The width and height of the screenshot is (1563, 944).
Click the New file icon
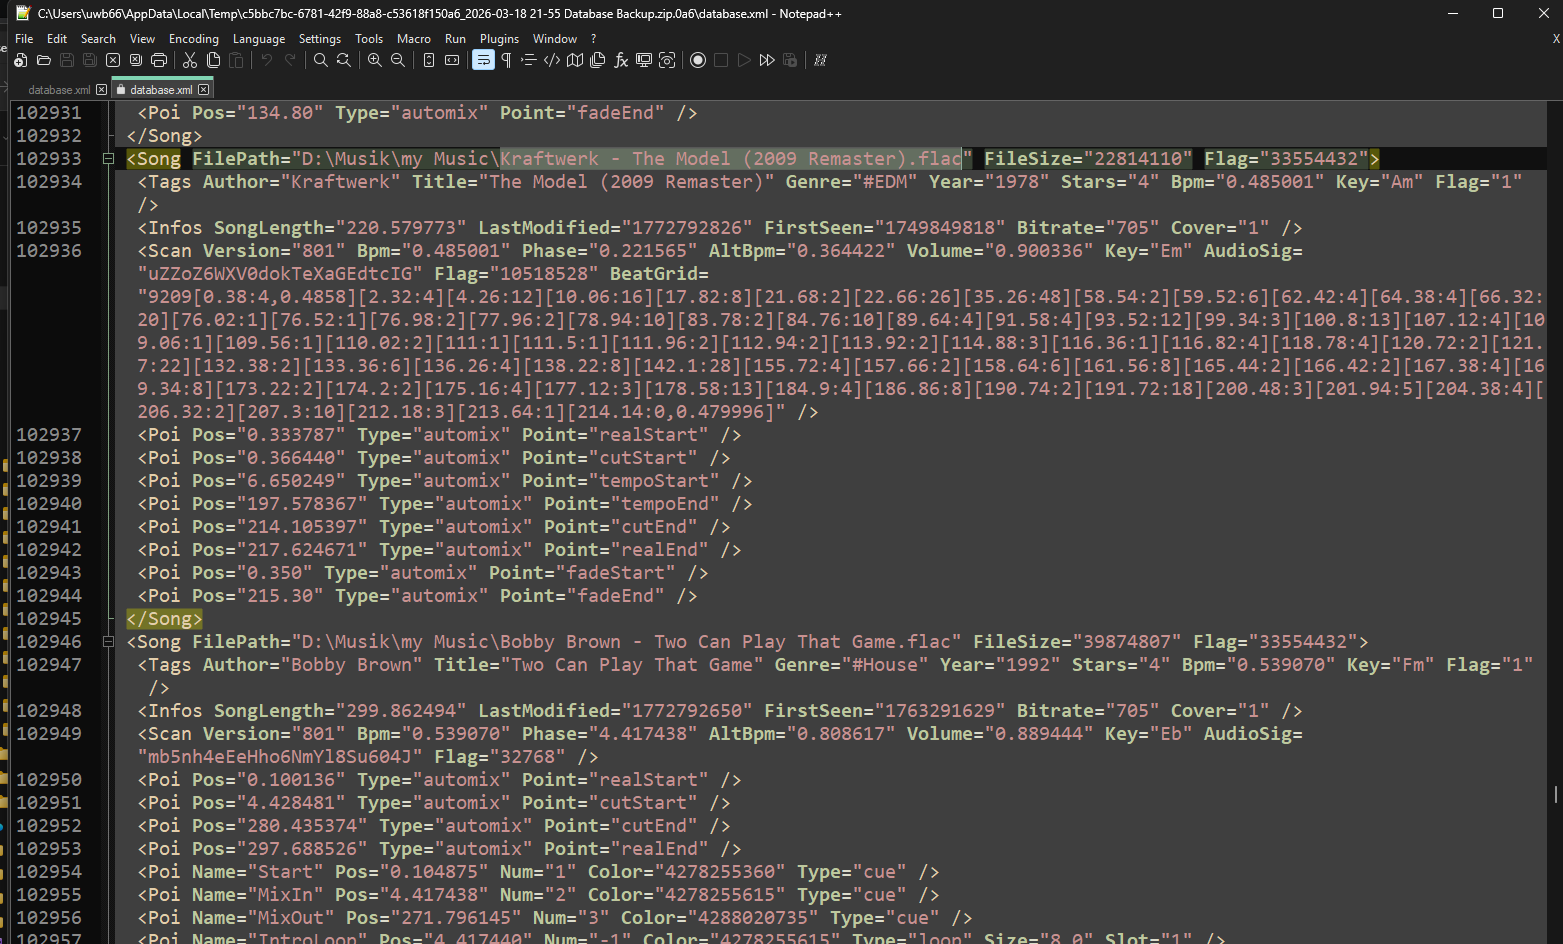click(x=20, y=60)
